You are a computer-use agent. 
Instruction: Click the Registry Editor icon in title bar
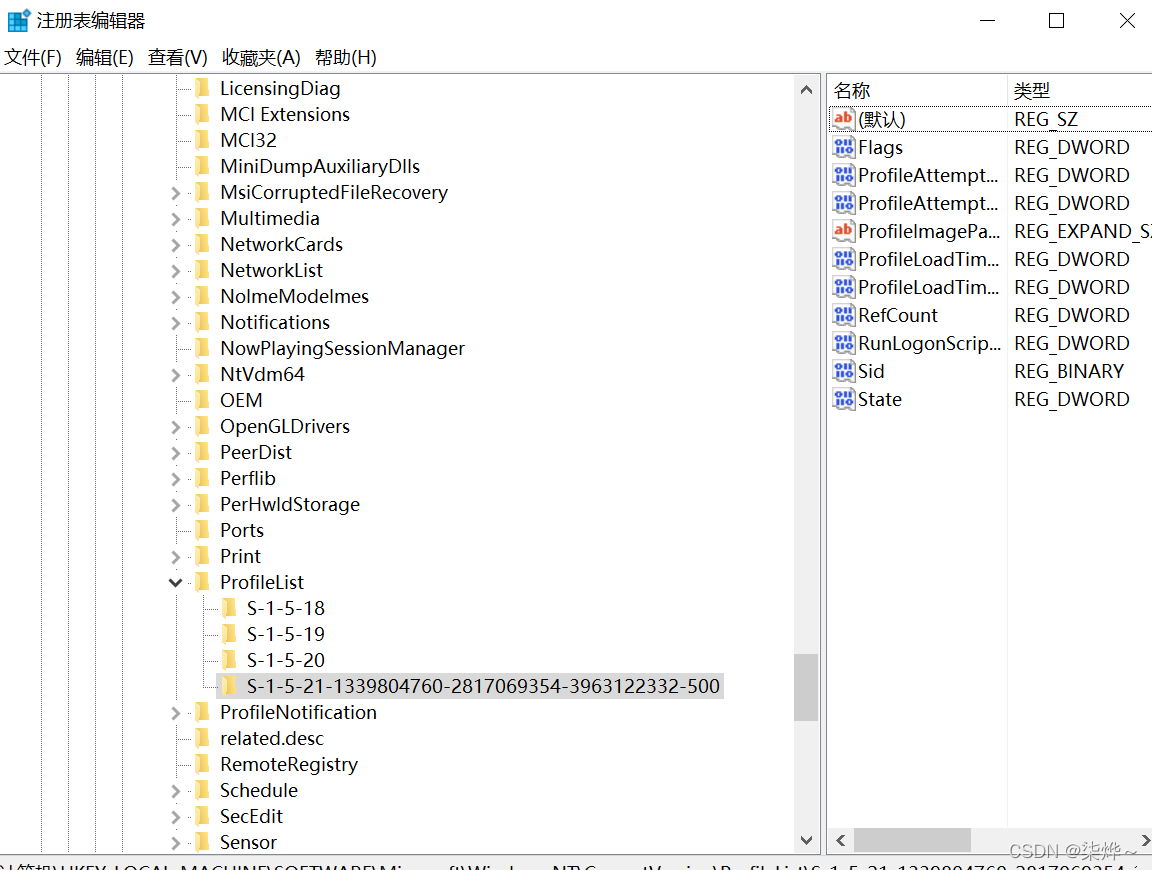pyautogui.click(x=17, y=19)
